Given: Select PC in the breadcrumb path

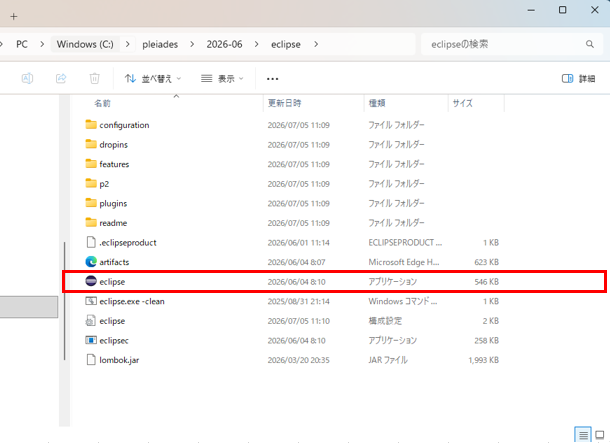Looking at the screenshot, I should 22,44.
